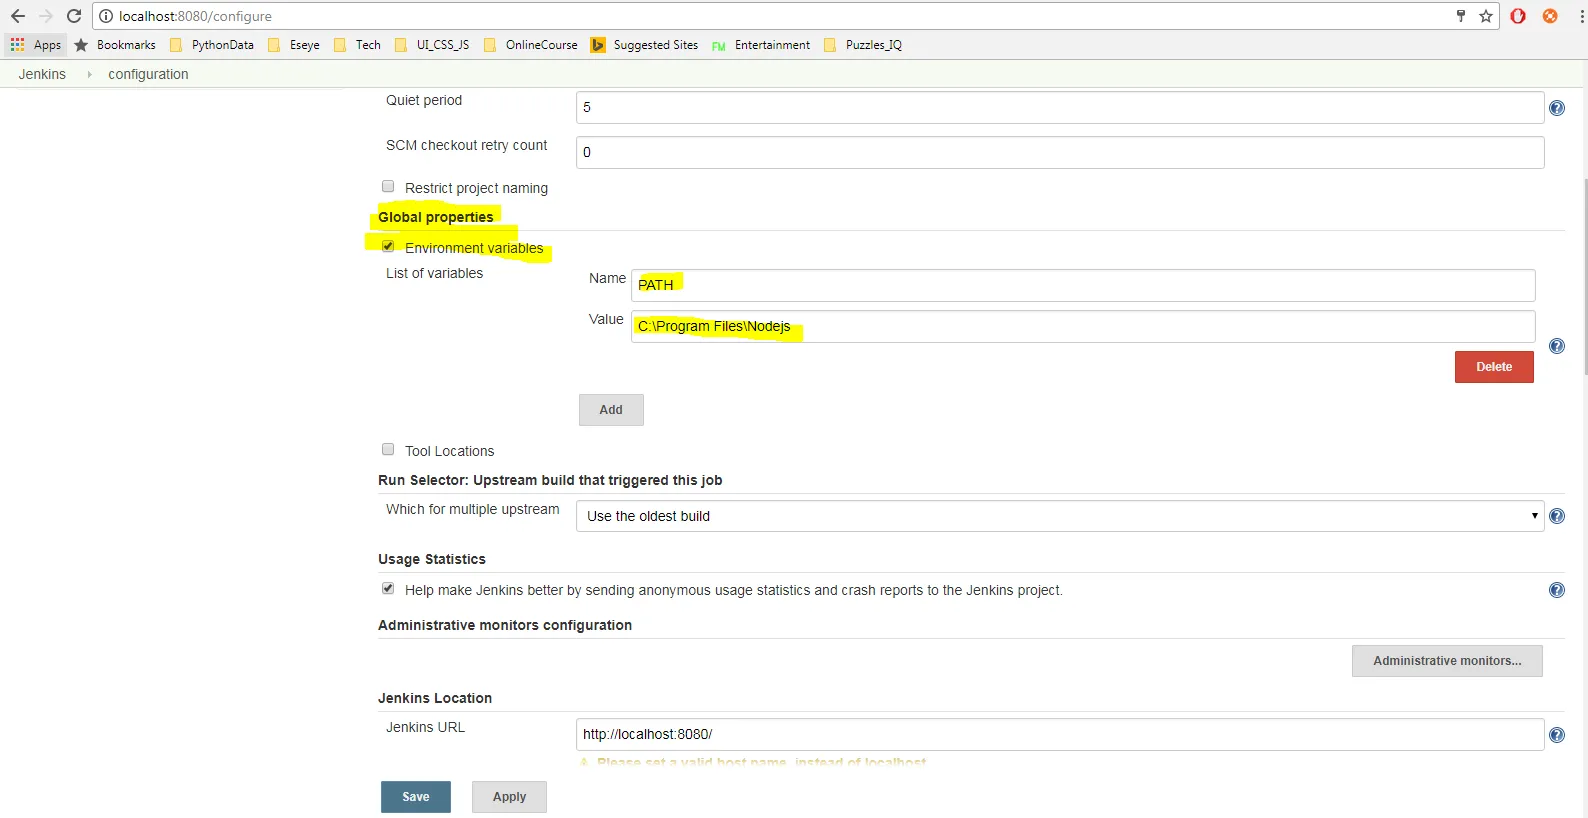Image resolution: width=1588 pixels, height=818 pixels.
Task: Click the configuration breadcrumb link
Action: 148,74
